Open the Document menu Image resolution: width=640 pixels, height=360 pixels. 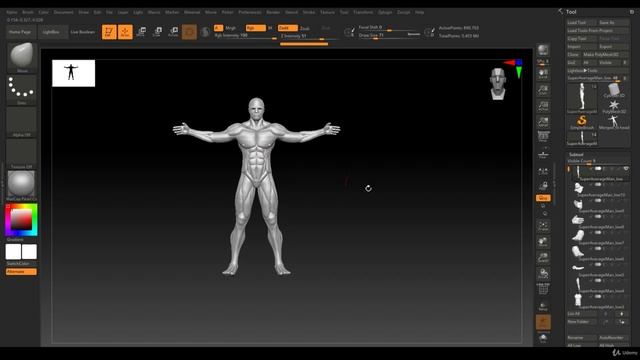64,12
